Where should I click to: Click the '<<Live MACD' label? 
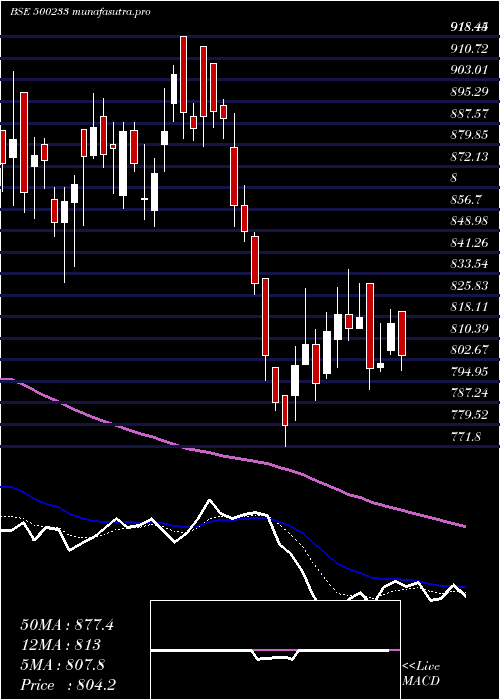coord(421,674)
